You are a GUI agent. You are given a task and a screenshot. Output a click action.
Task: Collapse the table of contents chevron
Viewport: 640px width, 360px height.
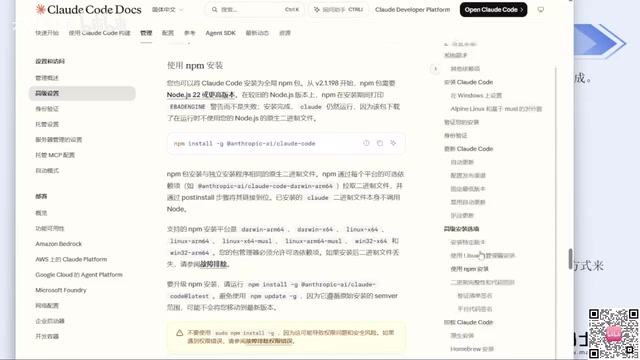(435, 69)
